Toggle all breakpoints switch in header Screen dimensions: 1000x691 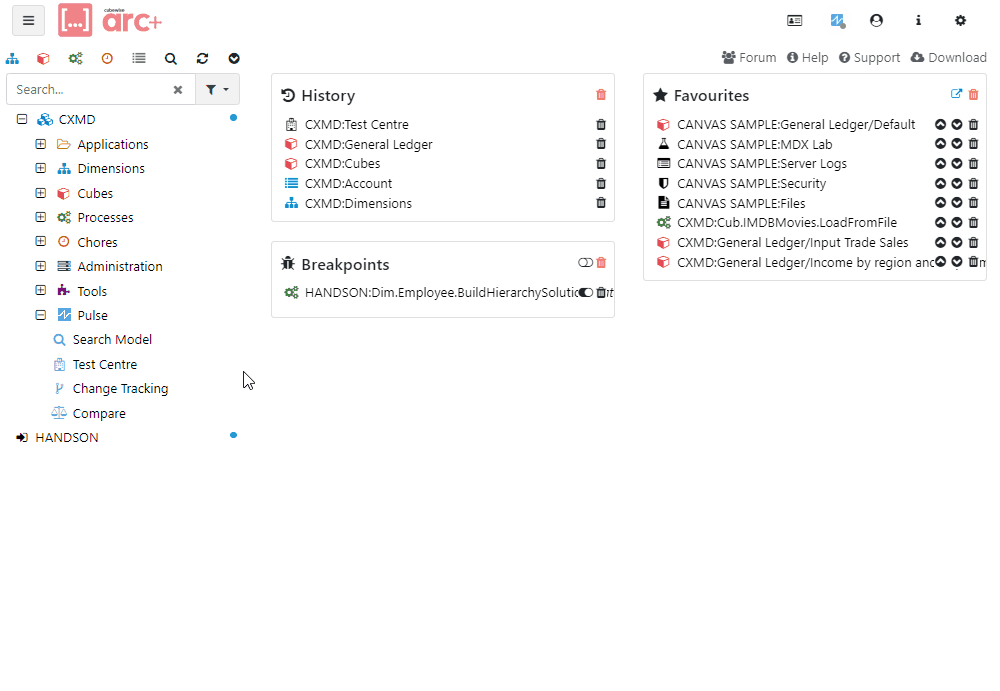[x=585, y=263]
